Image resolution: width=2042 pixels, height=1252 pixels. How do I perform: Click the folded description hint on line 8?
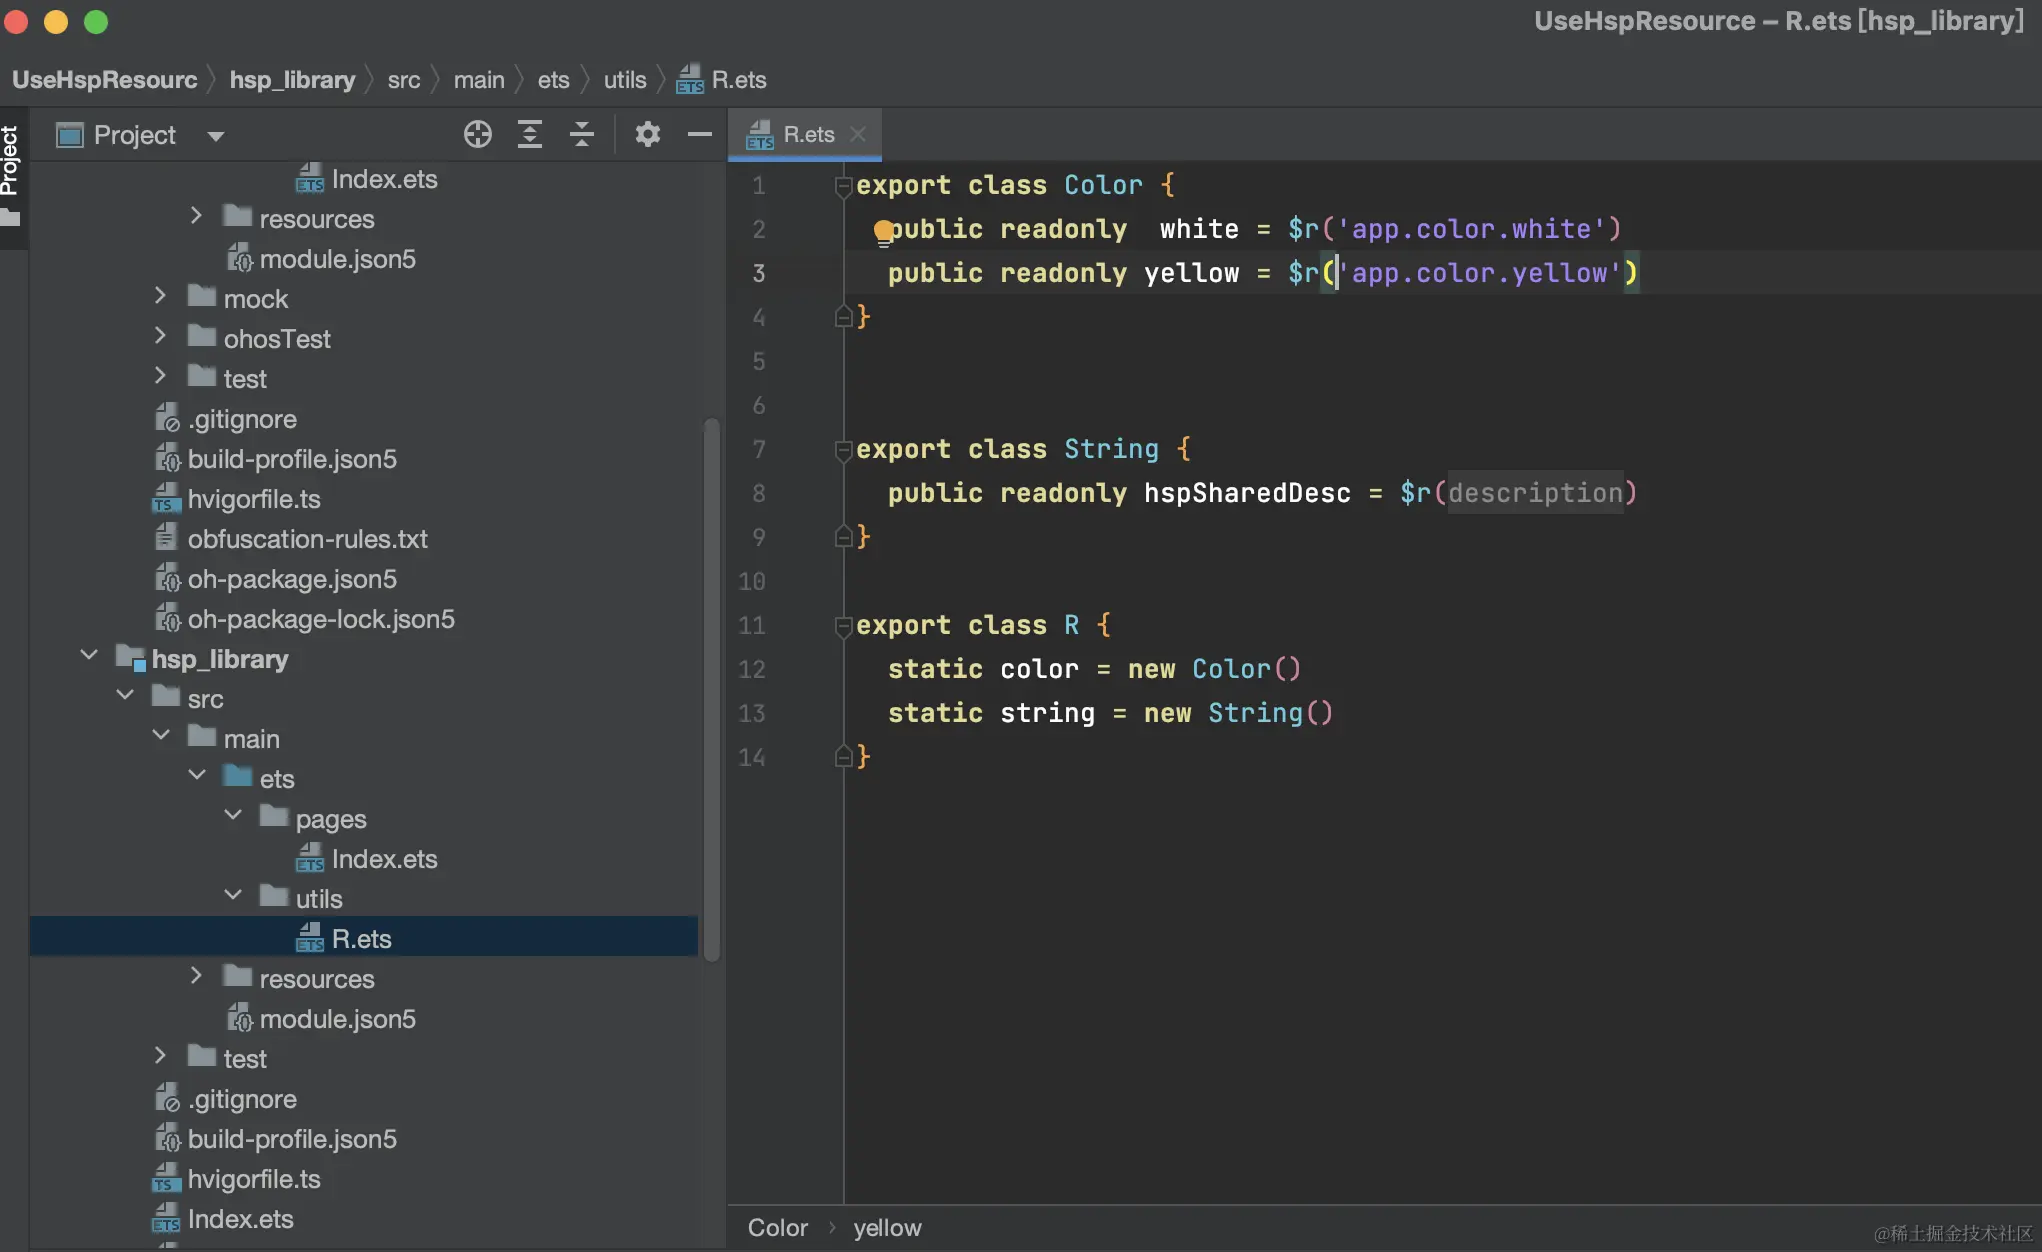click(1535, 493)
